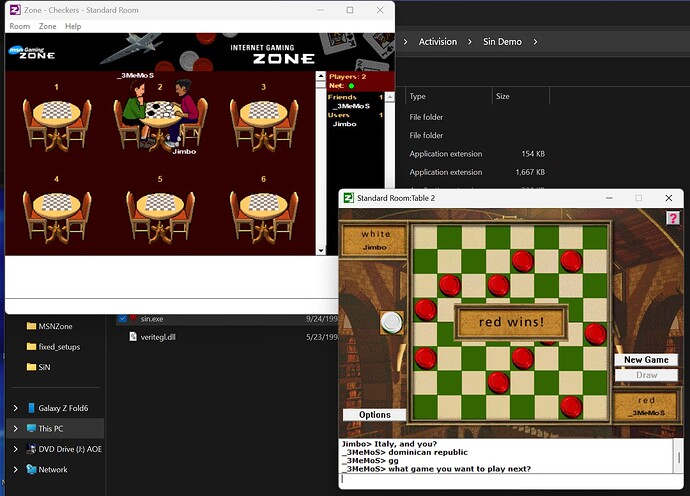Expand This PC tree node
Viewport: 690px width, 496px height.
[x=15, y=428]
